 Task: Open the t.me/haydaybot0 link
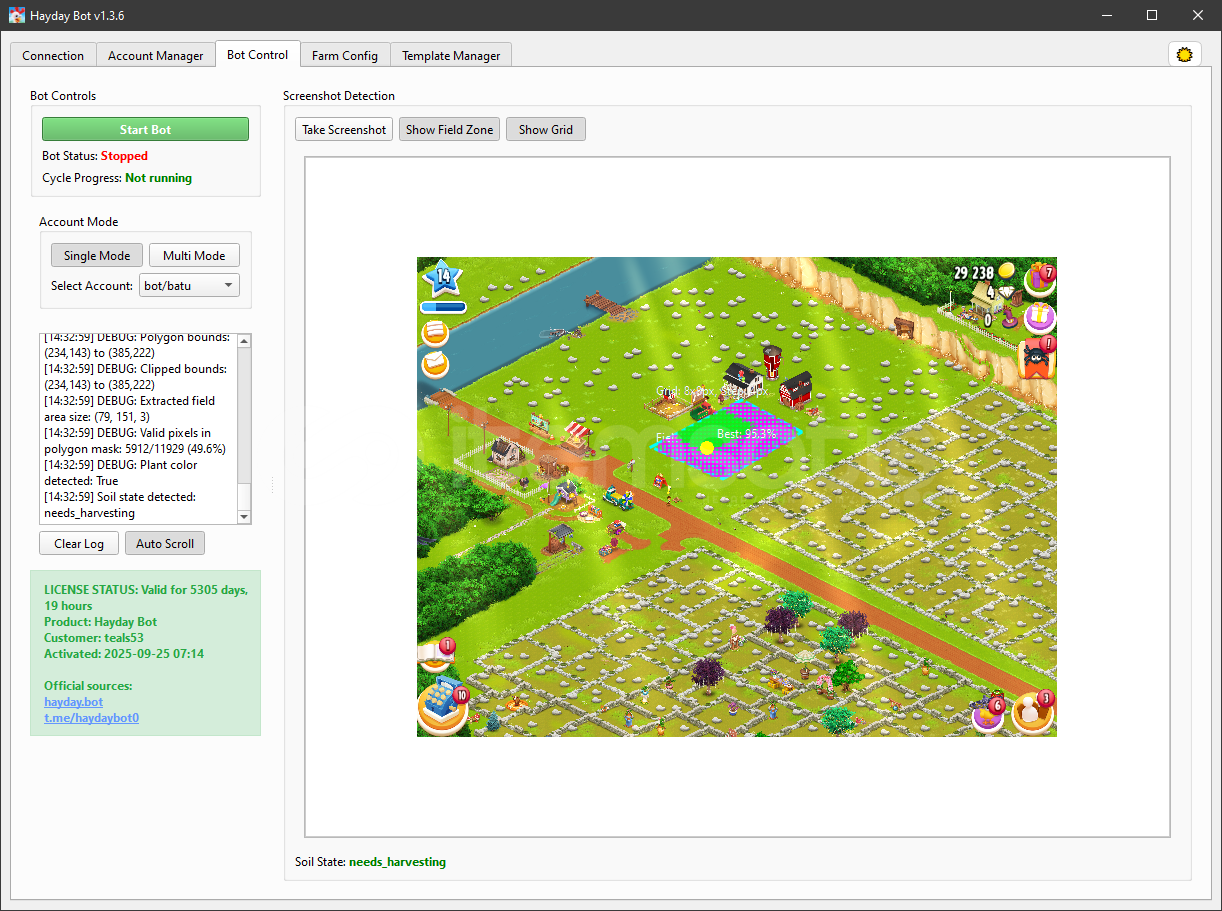91,718
